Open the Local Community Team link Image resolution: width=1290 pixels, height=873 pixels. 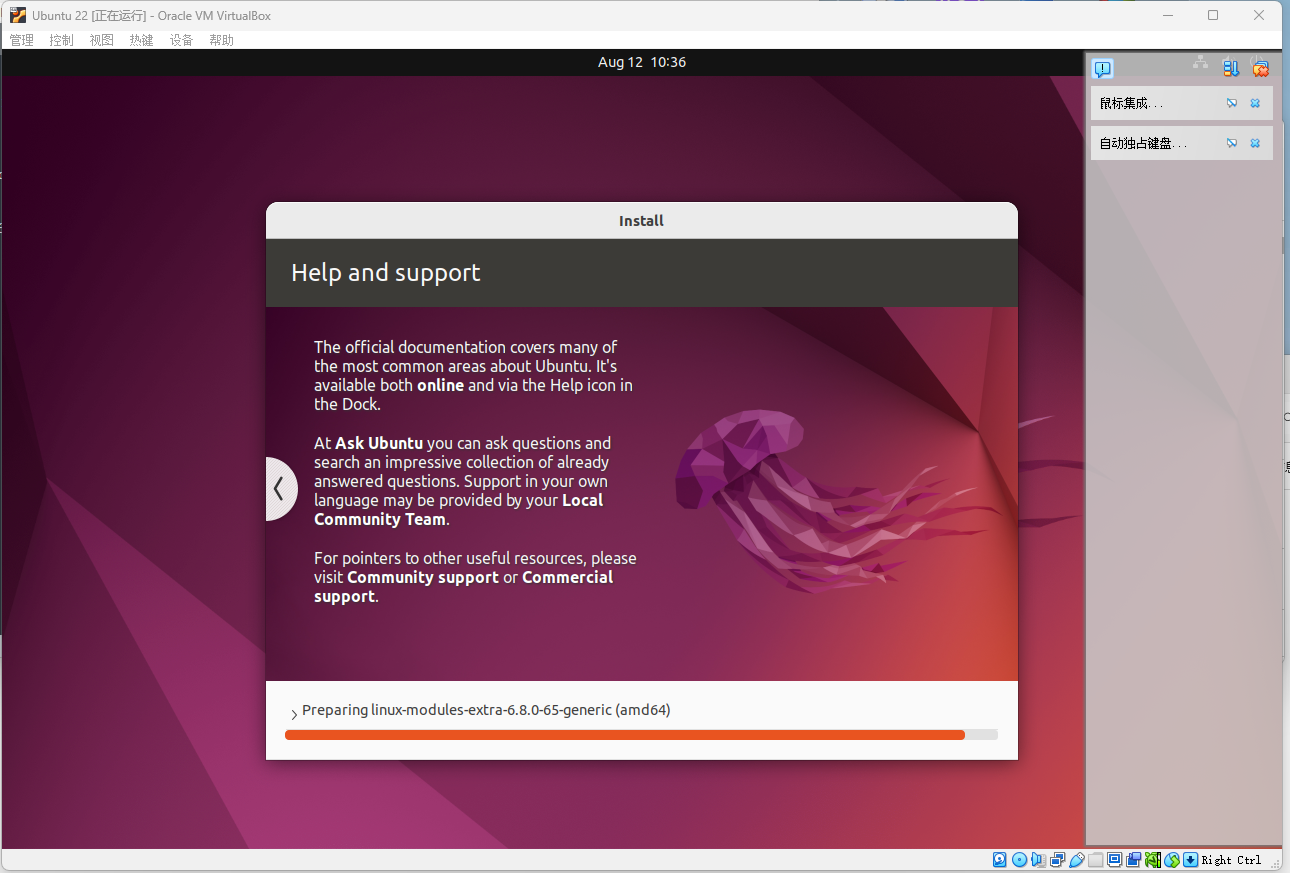point(459,510)
